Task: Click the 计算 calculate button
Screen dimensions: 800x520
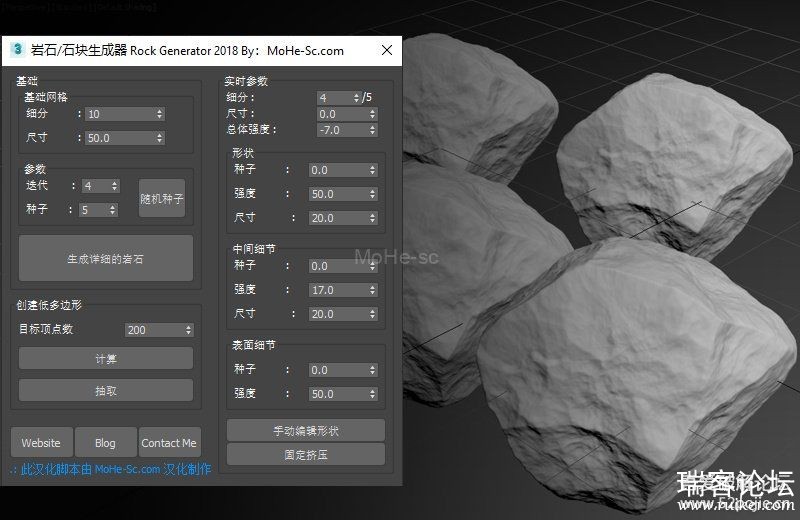Action: coord(106,358)
